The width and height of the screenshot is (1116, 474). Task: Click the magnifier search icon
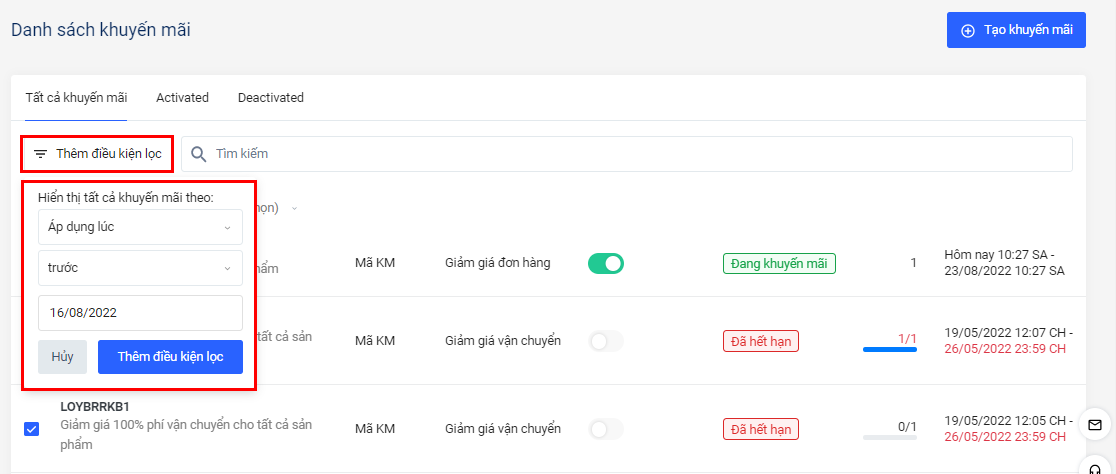(198, 154)
